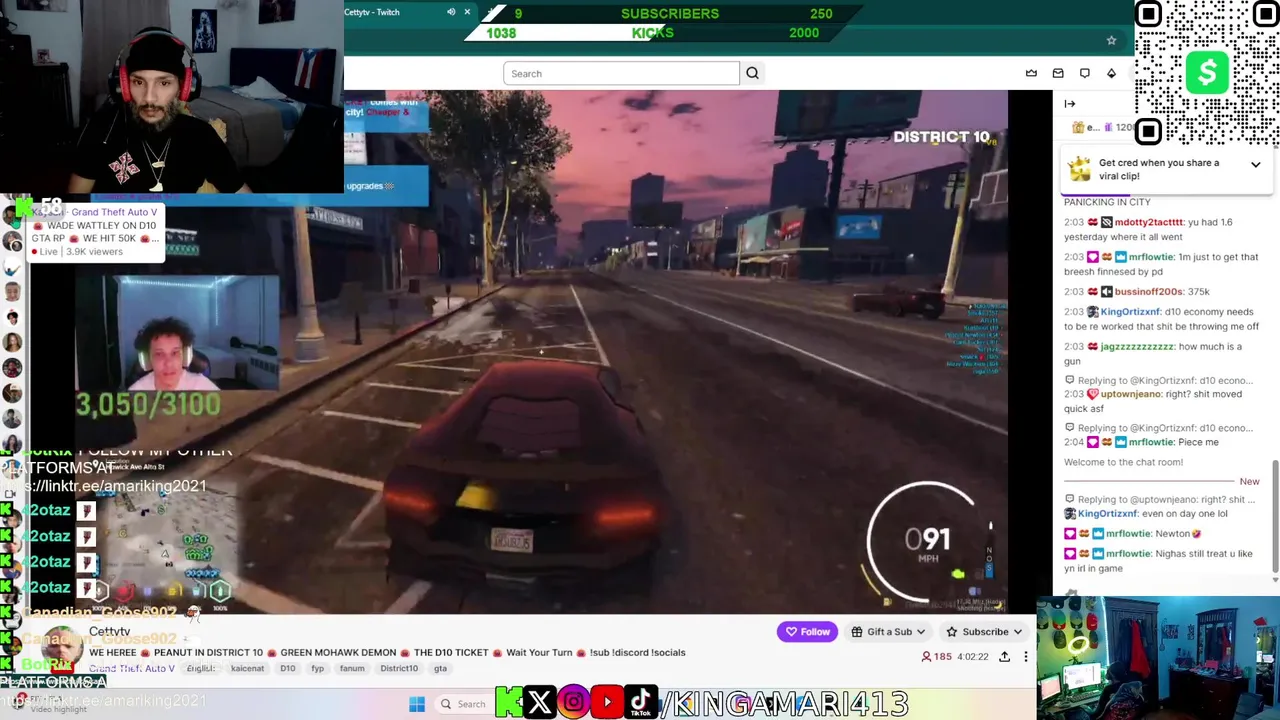Image resolution: width=1280 pixels, height=720 pixels.
Task: Open the Windows Start menu
Action: tap(417, 704)
